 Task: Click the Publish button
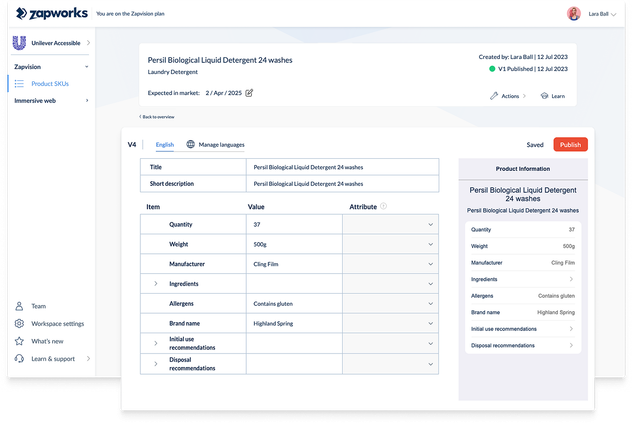[570, 144]
